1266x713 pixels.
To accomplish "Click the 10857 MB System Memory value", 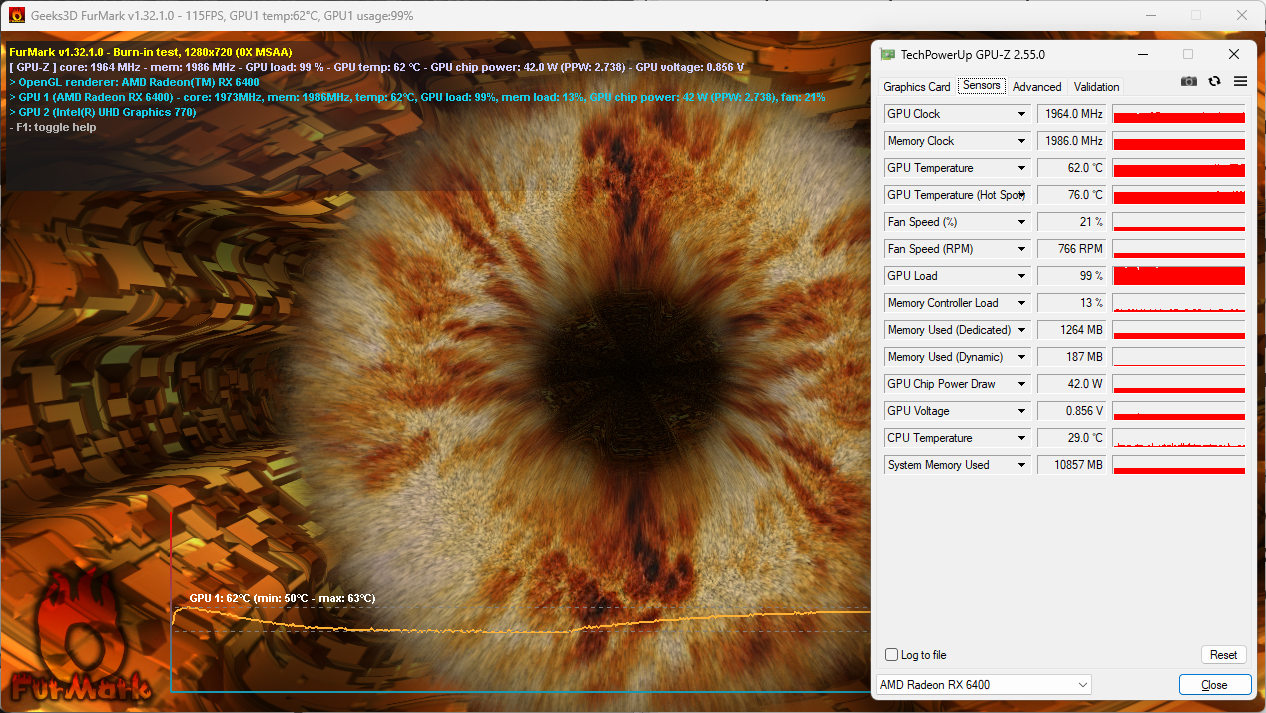I will point(1072,465).
